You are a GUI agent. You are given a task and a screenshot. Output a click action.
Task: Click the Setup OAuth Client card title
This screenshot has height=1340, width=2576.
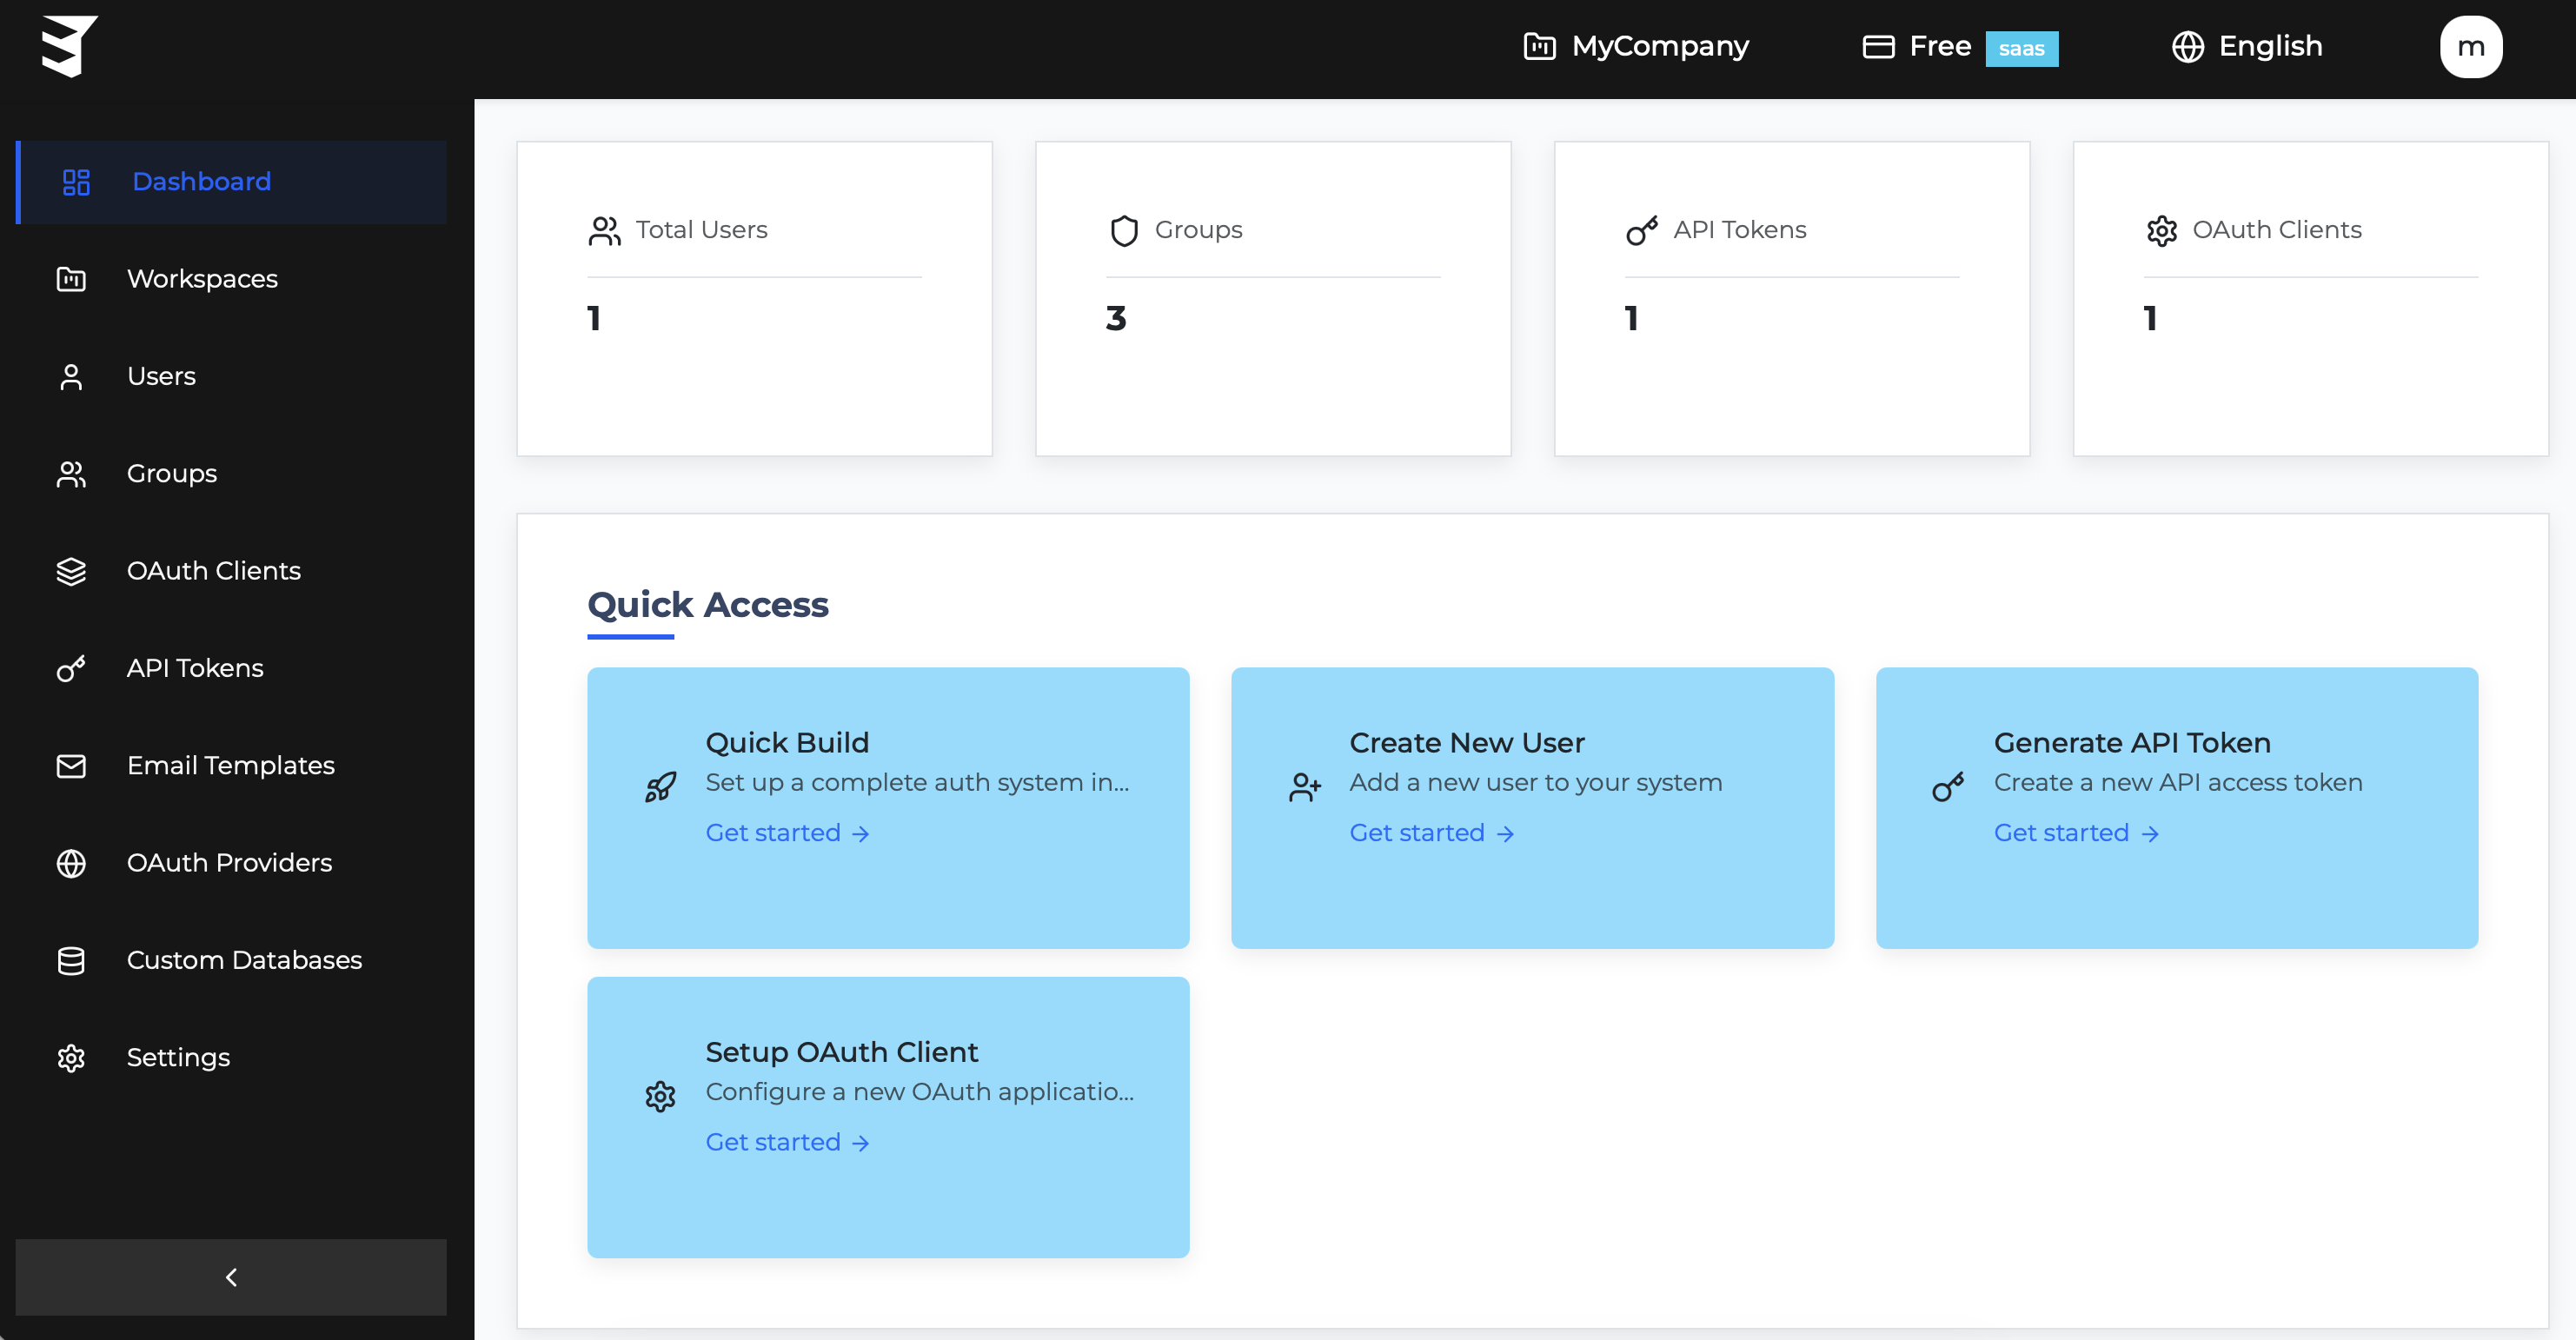click(841, 1052)
